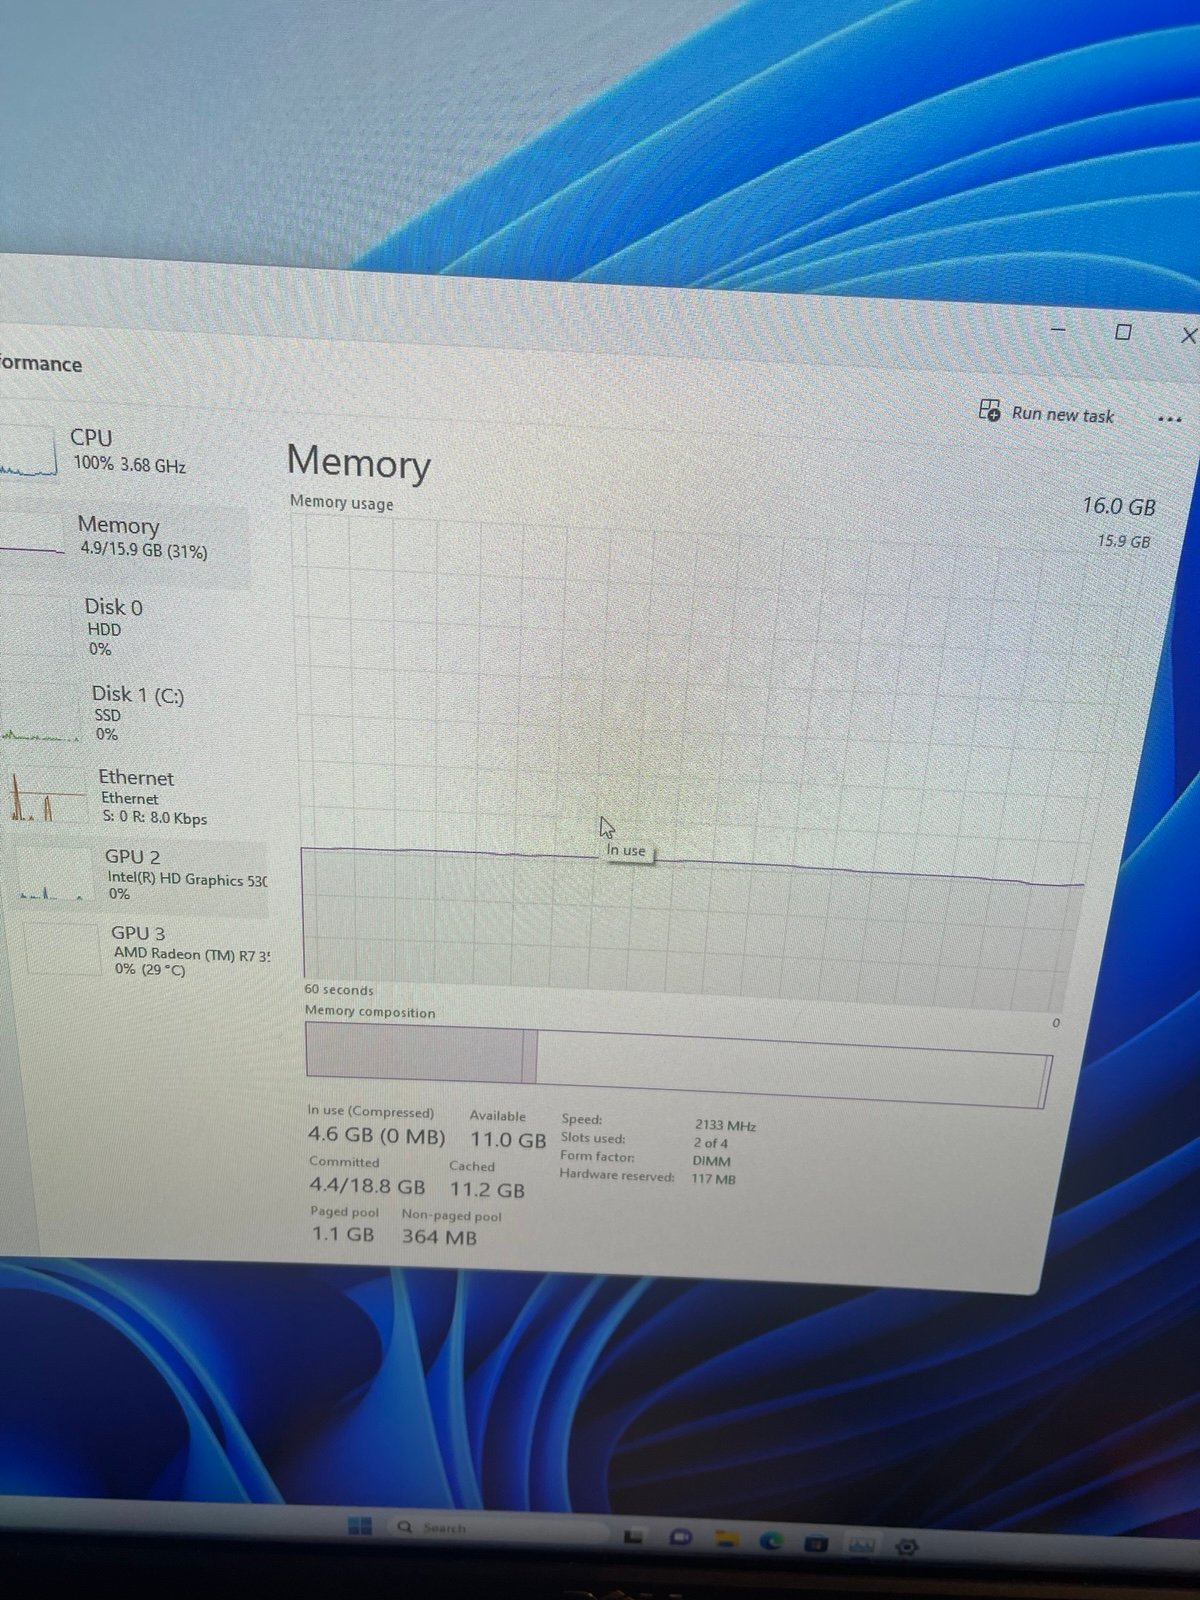Click Run new task

tap(1046, 413)
